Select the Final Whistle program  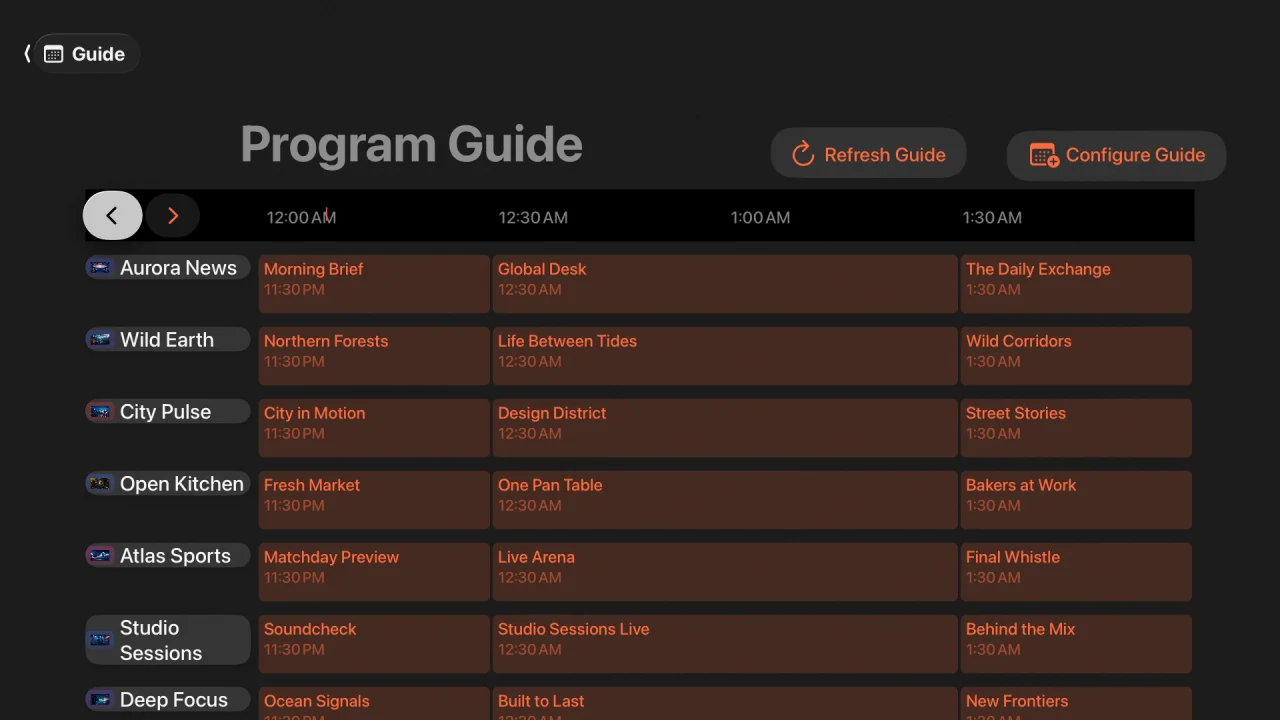[1076, 572]
